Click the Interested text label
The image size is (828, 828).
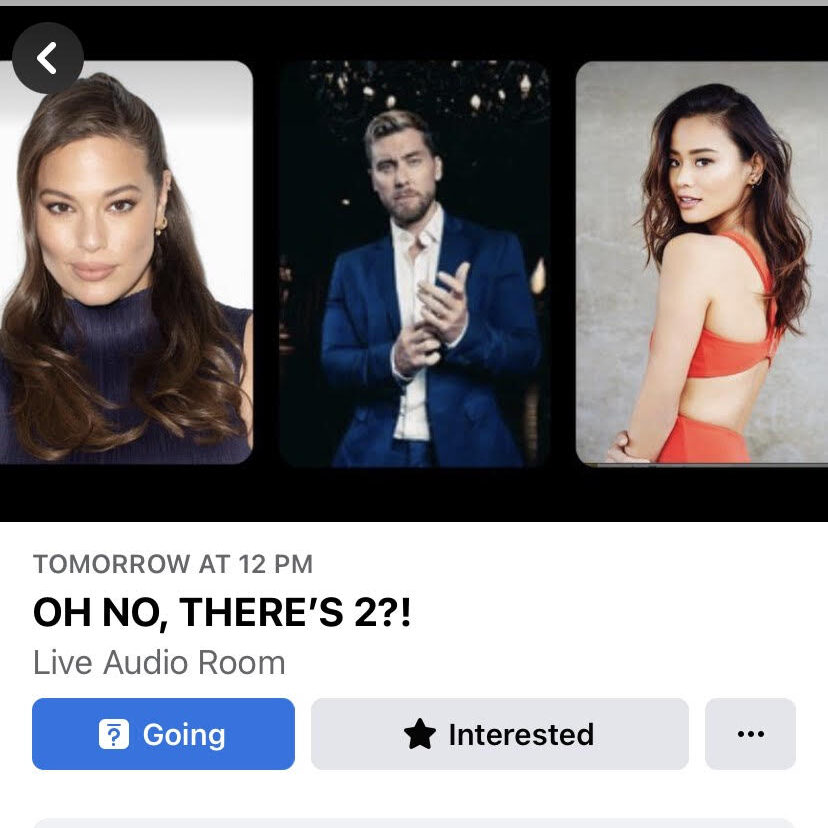521,735
